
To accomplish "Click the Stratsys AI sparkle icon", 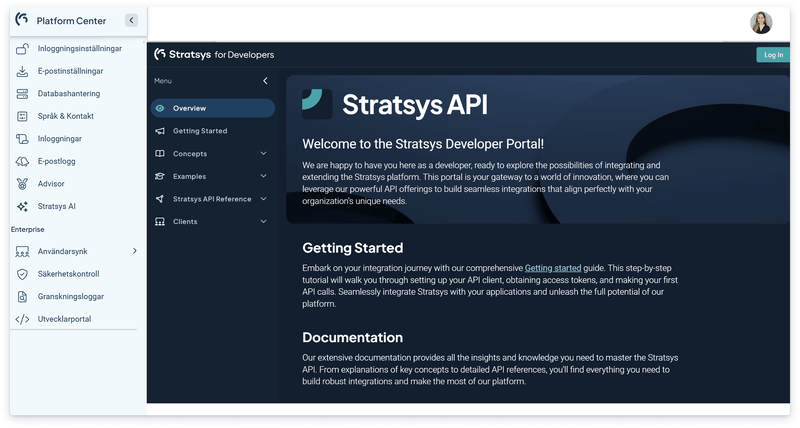I will coord(22,207).
